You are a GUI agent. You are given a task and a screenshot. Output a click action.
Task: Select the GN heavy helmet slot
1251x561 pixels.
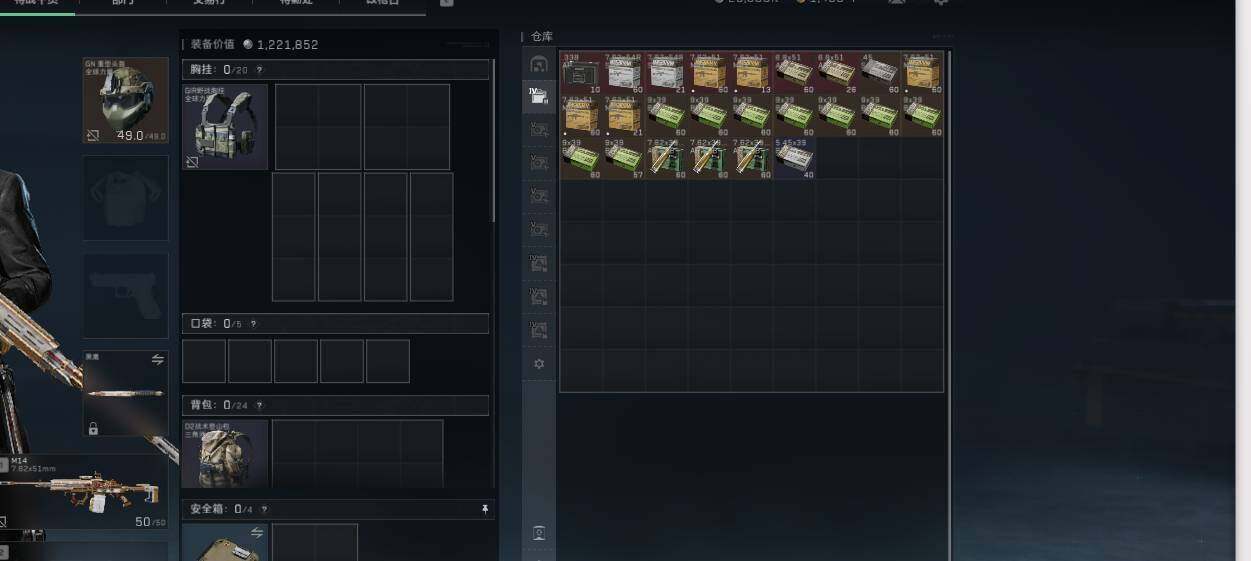click(x=125, y=100)
